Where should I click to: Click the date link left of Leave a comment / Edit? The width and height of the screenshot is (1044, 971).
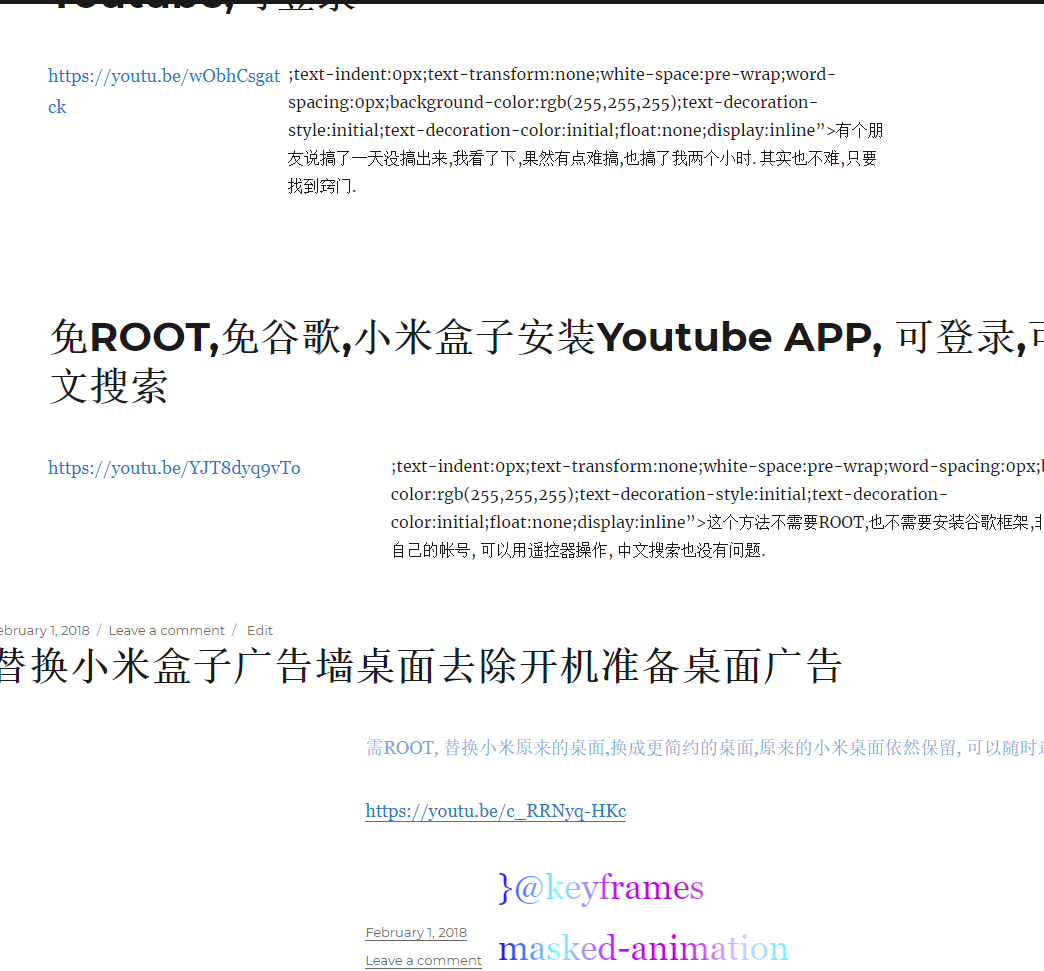click(x=45, y=631)
